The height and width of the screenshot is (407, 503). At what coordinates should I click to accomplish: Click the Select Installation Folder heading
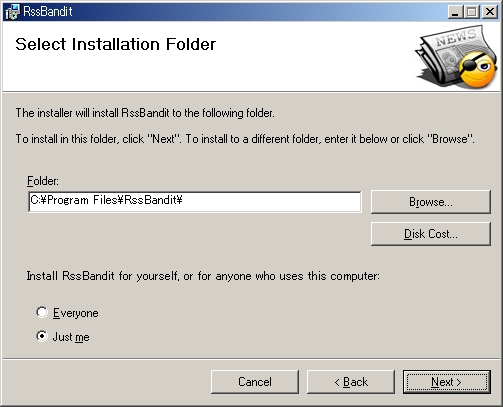[116, 44]
